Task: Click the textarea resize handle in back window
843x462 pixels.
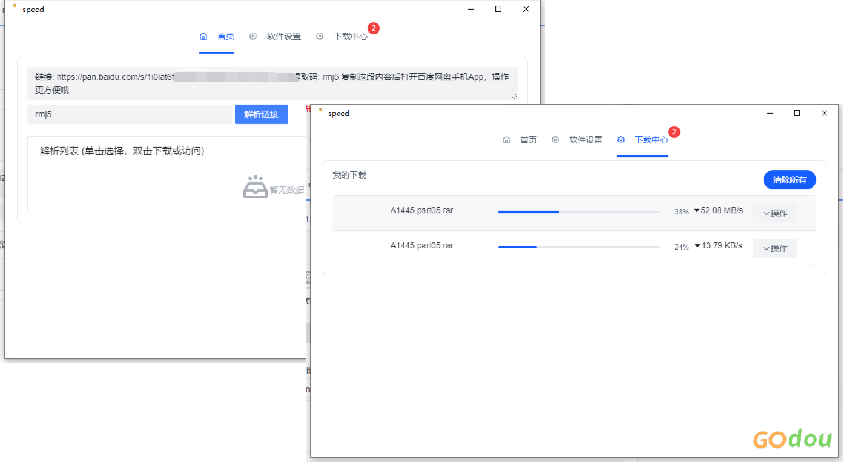Action: tap(514, 96)
